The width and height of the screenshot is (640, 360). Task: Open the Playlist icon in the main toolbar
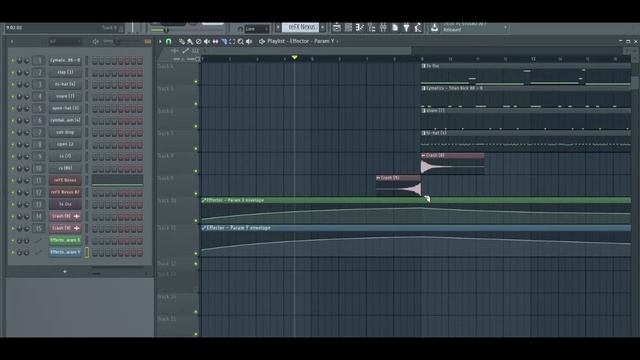[x=337, y=27]
